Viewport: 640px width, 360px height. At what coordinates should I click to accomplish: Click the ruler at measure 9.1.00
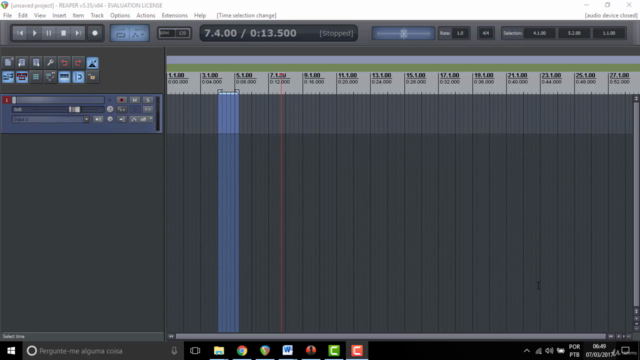tap(312, 76)
